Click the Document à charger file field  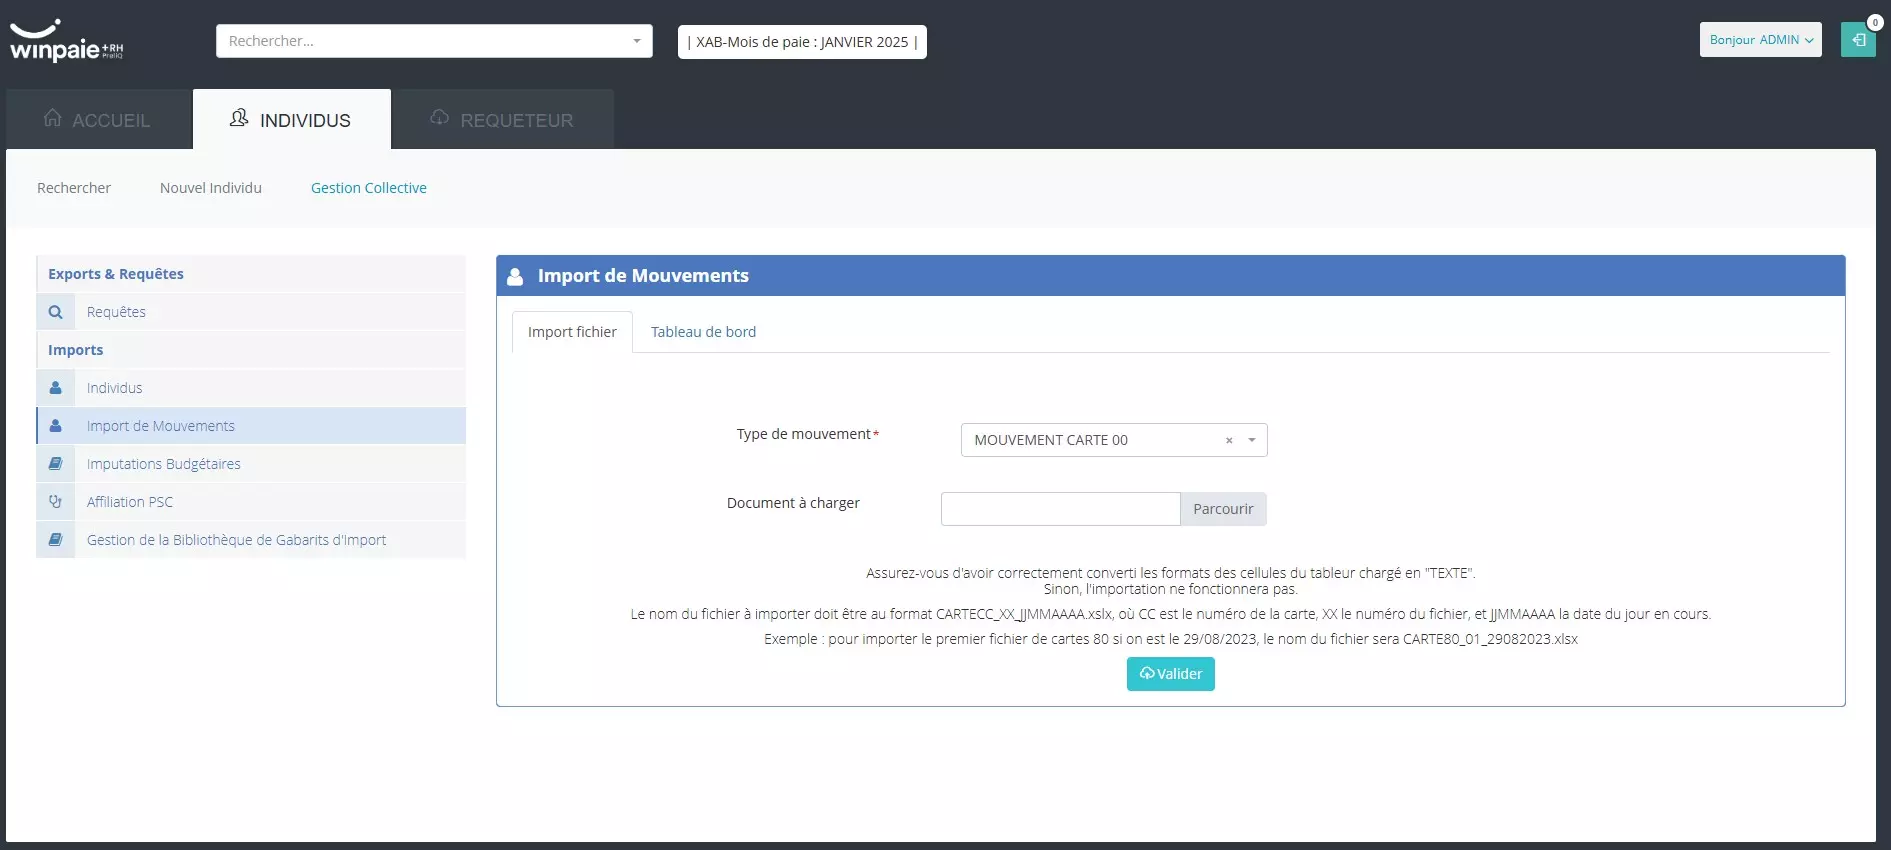tap(1060, 509)
